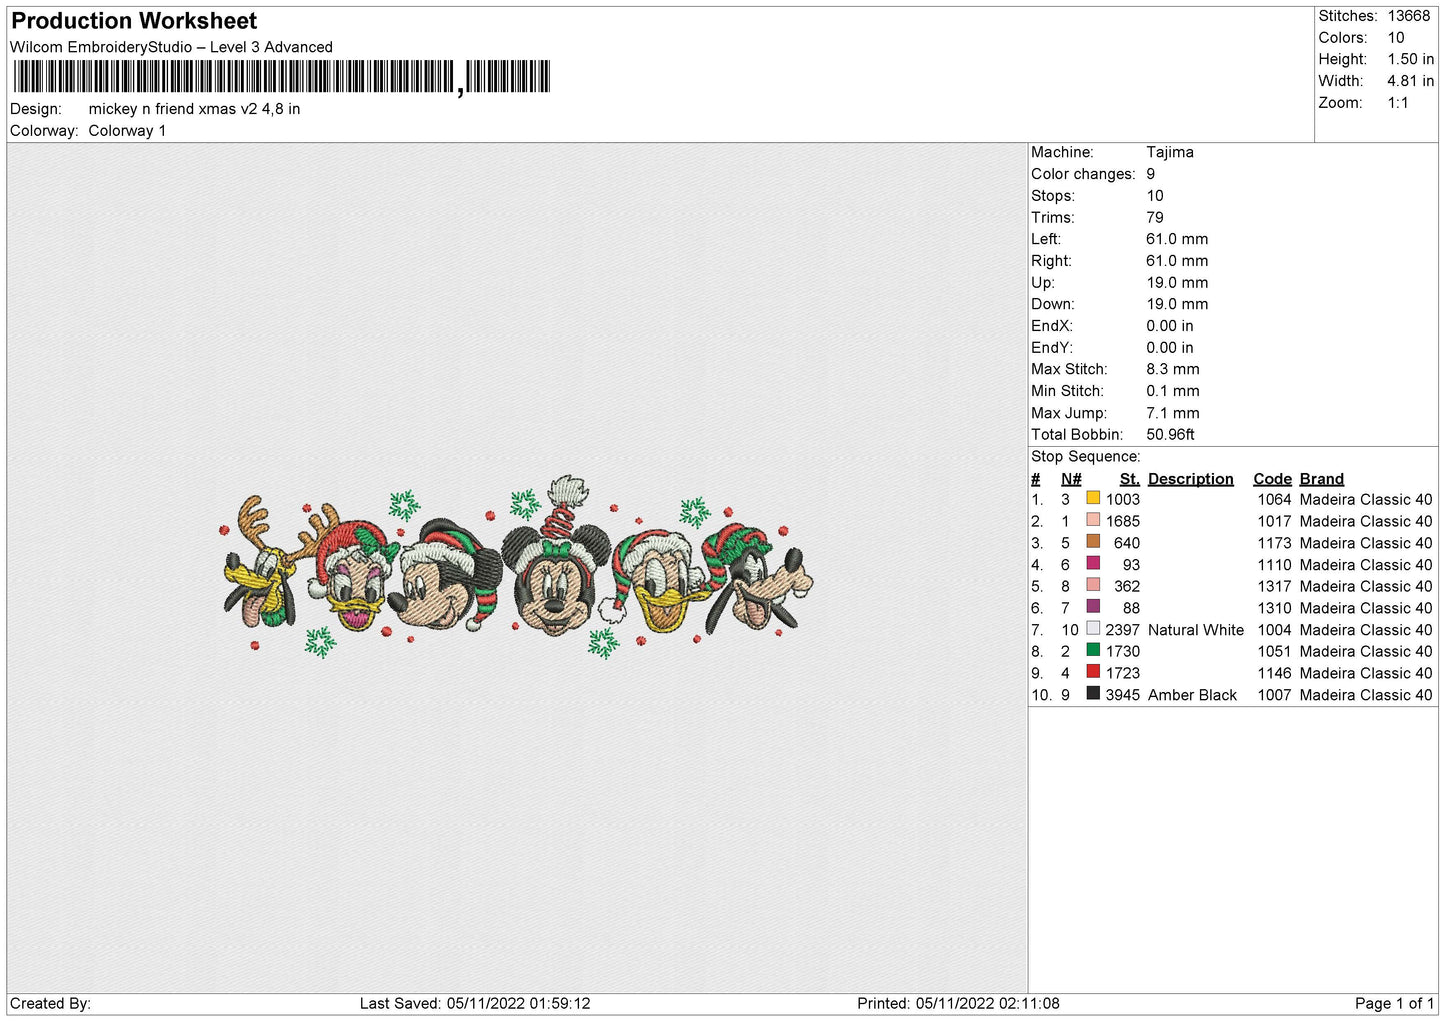Click the Stops value 10

pos(1155,196)
